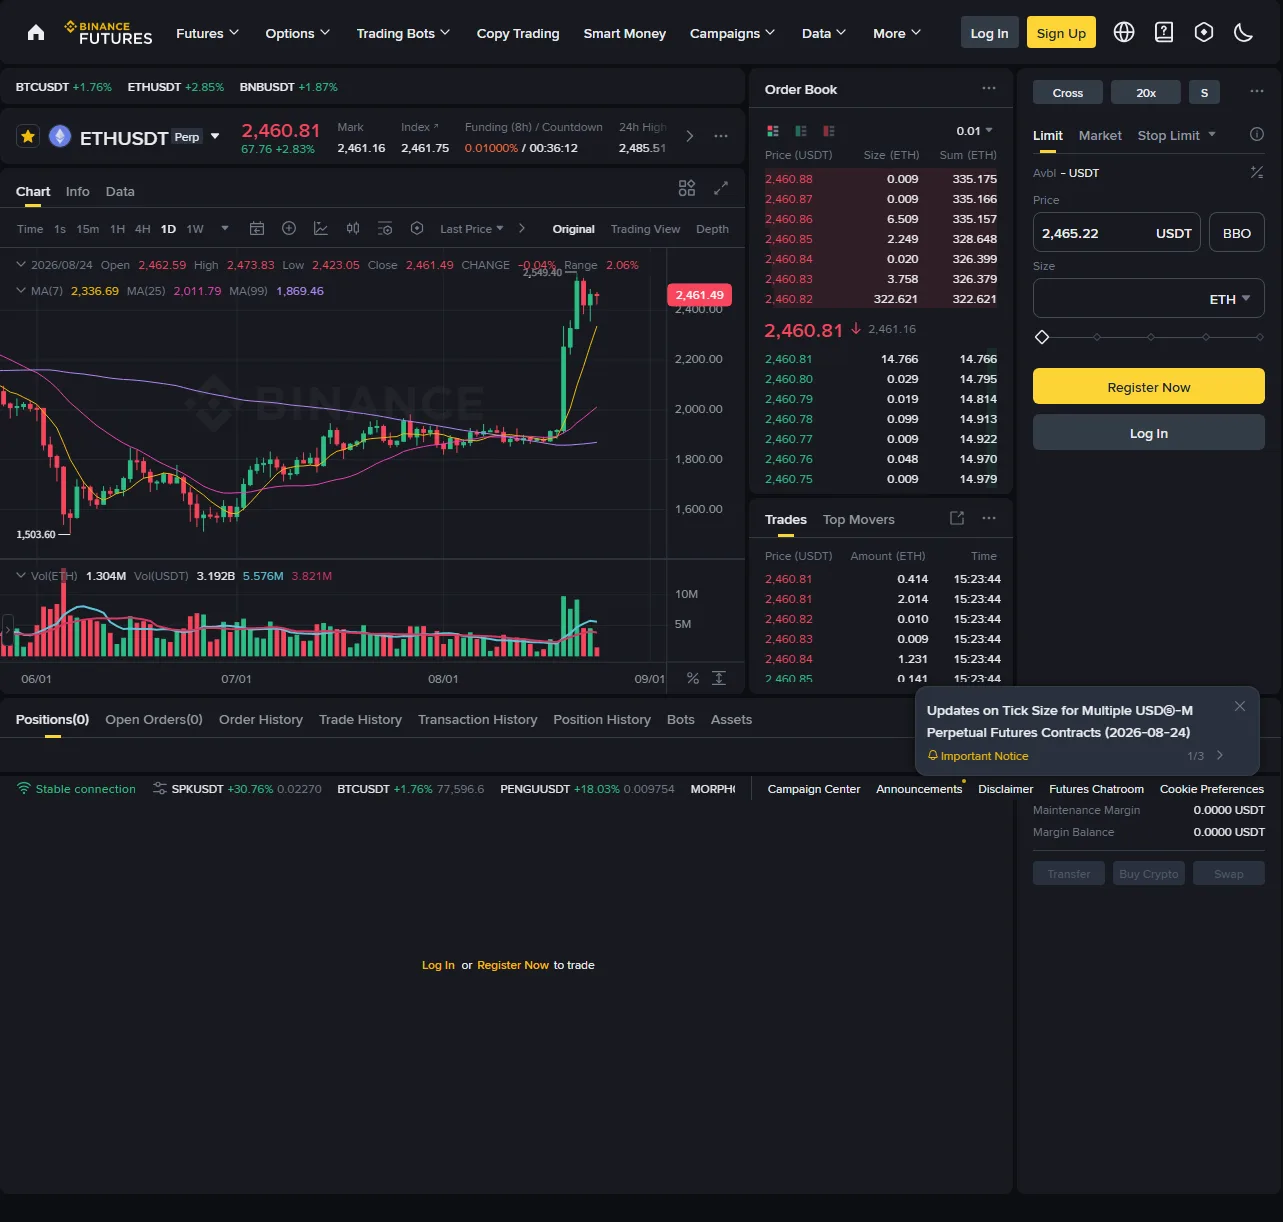
Task: Expand the Trading Bots menu
Action: tap(403, 33)
